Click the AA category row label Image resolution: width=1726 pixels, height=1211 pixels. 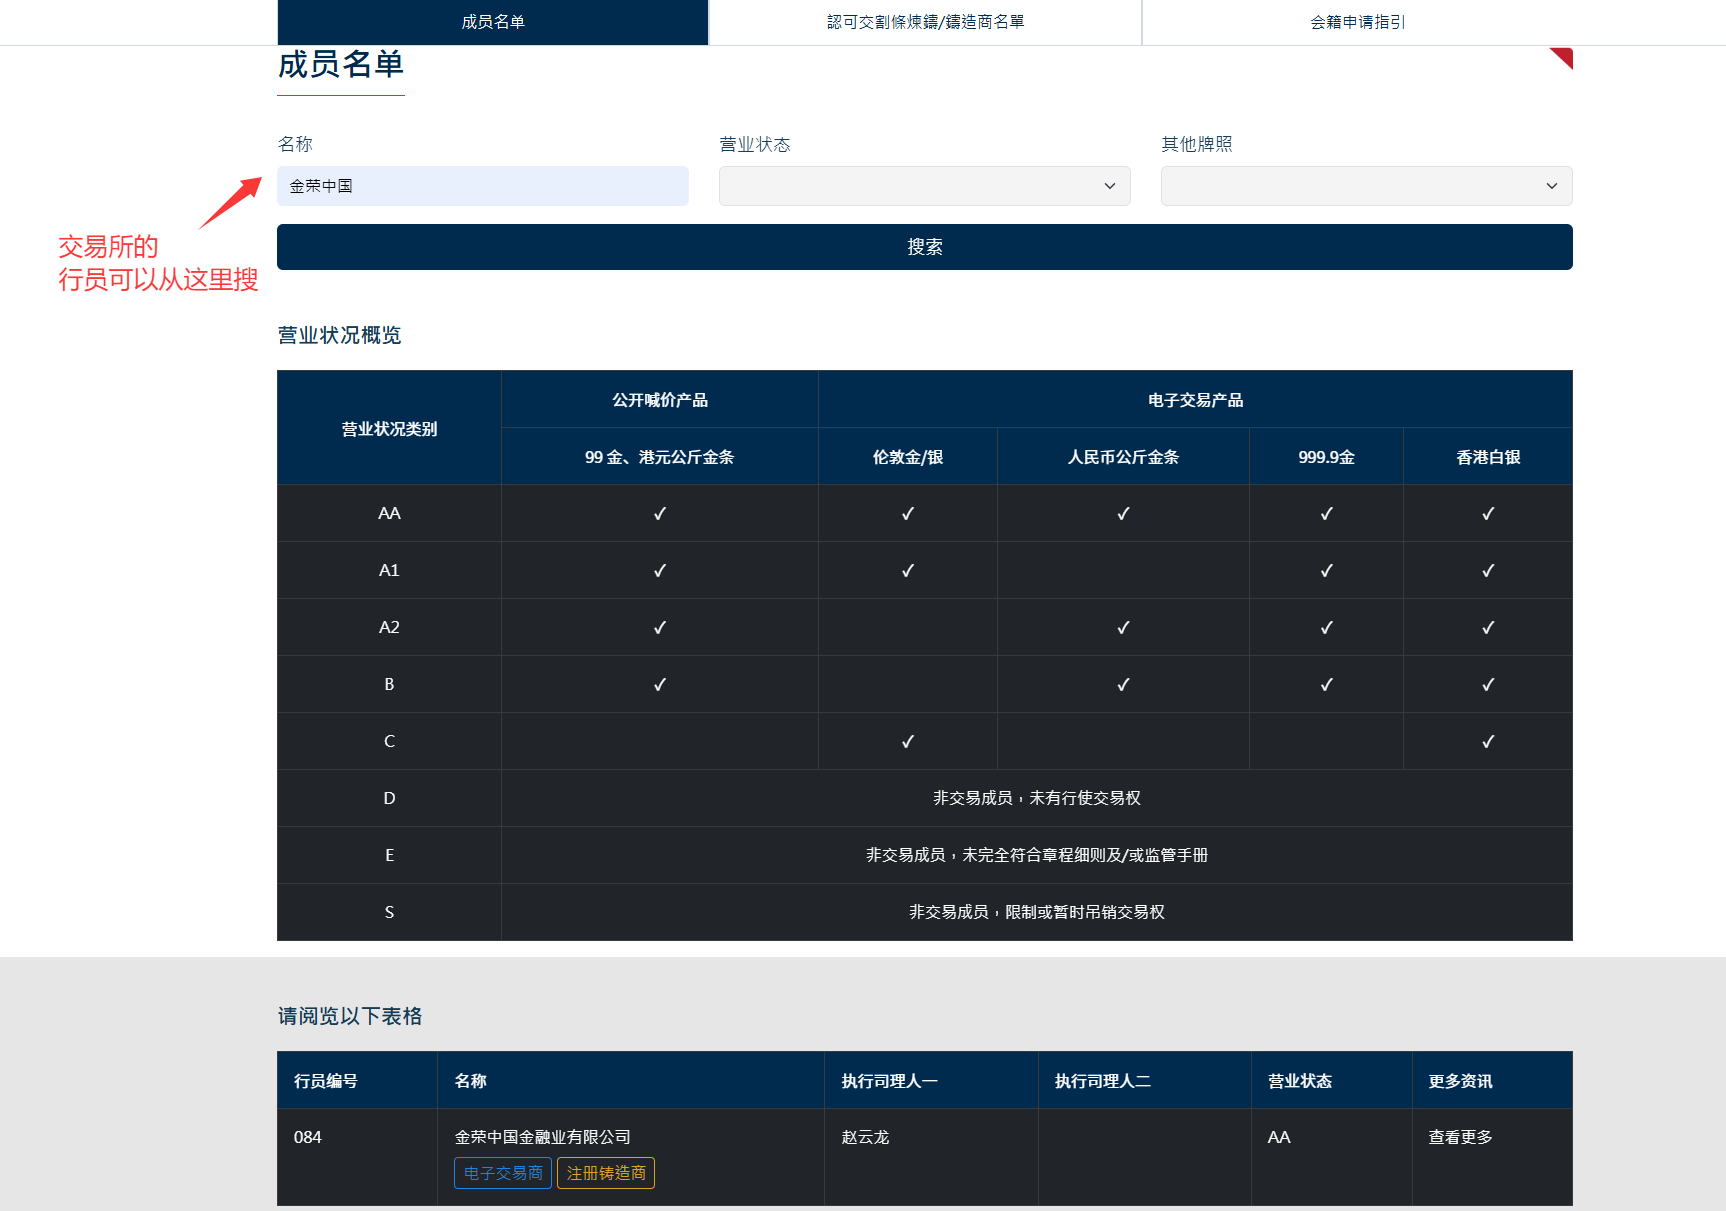tap(389, 513)
